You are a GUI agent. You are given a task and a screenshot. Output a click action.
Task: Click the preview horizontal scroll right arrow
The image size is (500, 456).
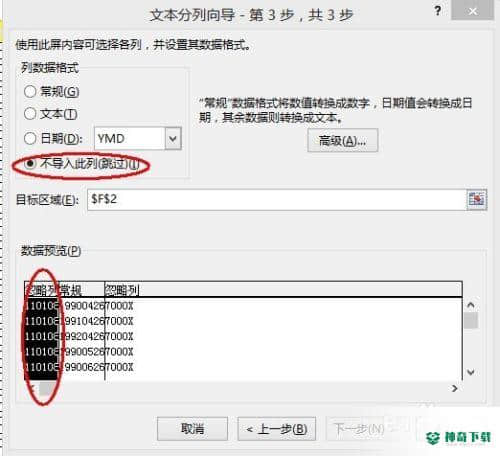tap(454, 388)
